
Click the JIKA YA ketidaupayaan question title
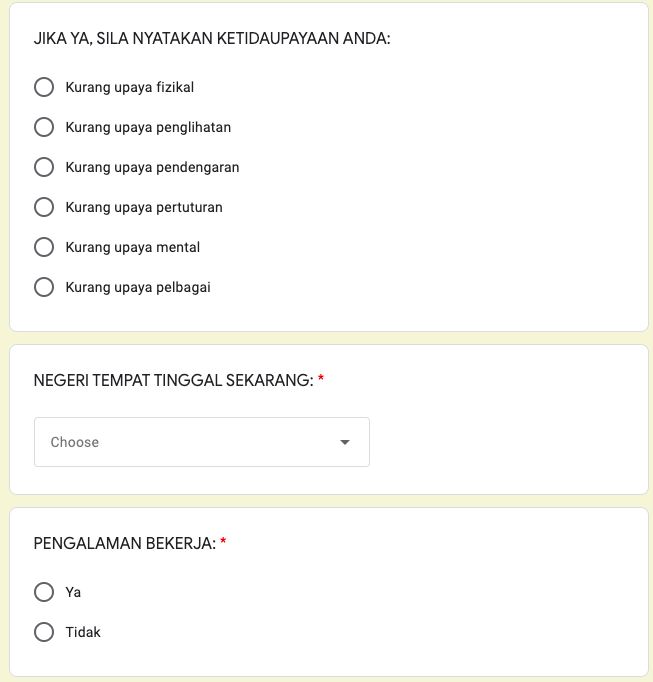[212, 39]
